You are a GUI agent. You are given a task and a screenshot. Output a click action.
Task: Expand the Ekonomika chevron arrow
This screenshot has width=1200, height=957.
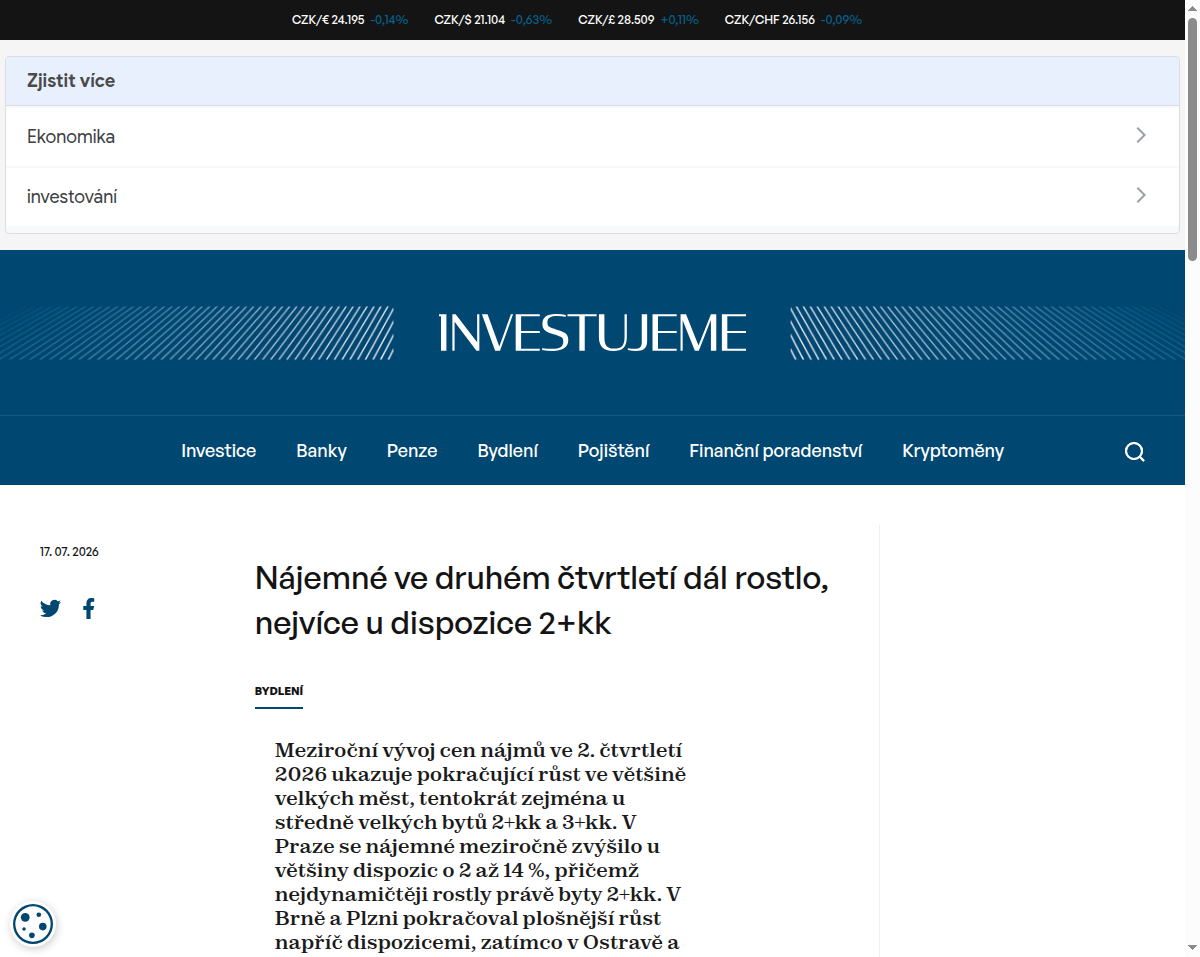tap(1141, 136)
